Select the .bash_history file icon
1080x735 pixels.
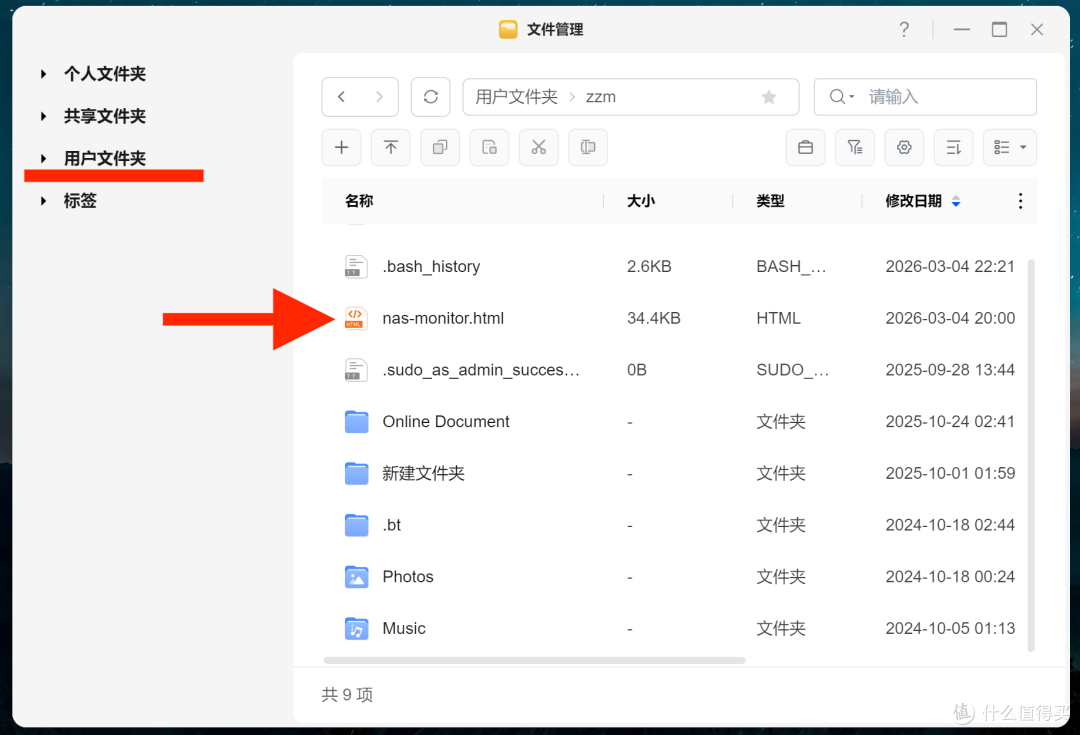click(x=356, y=267)
